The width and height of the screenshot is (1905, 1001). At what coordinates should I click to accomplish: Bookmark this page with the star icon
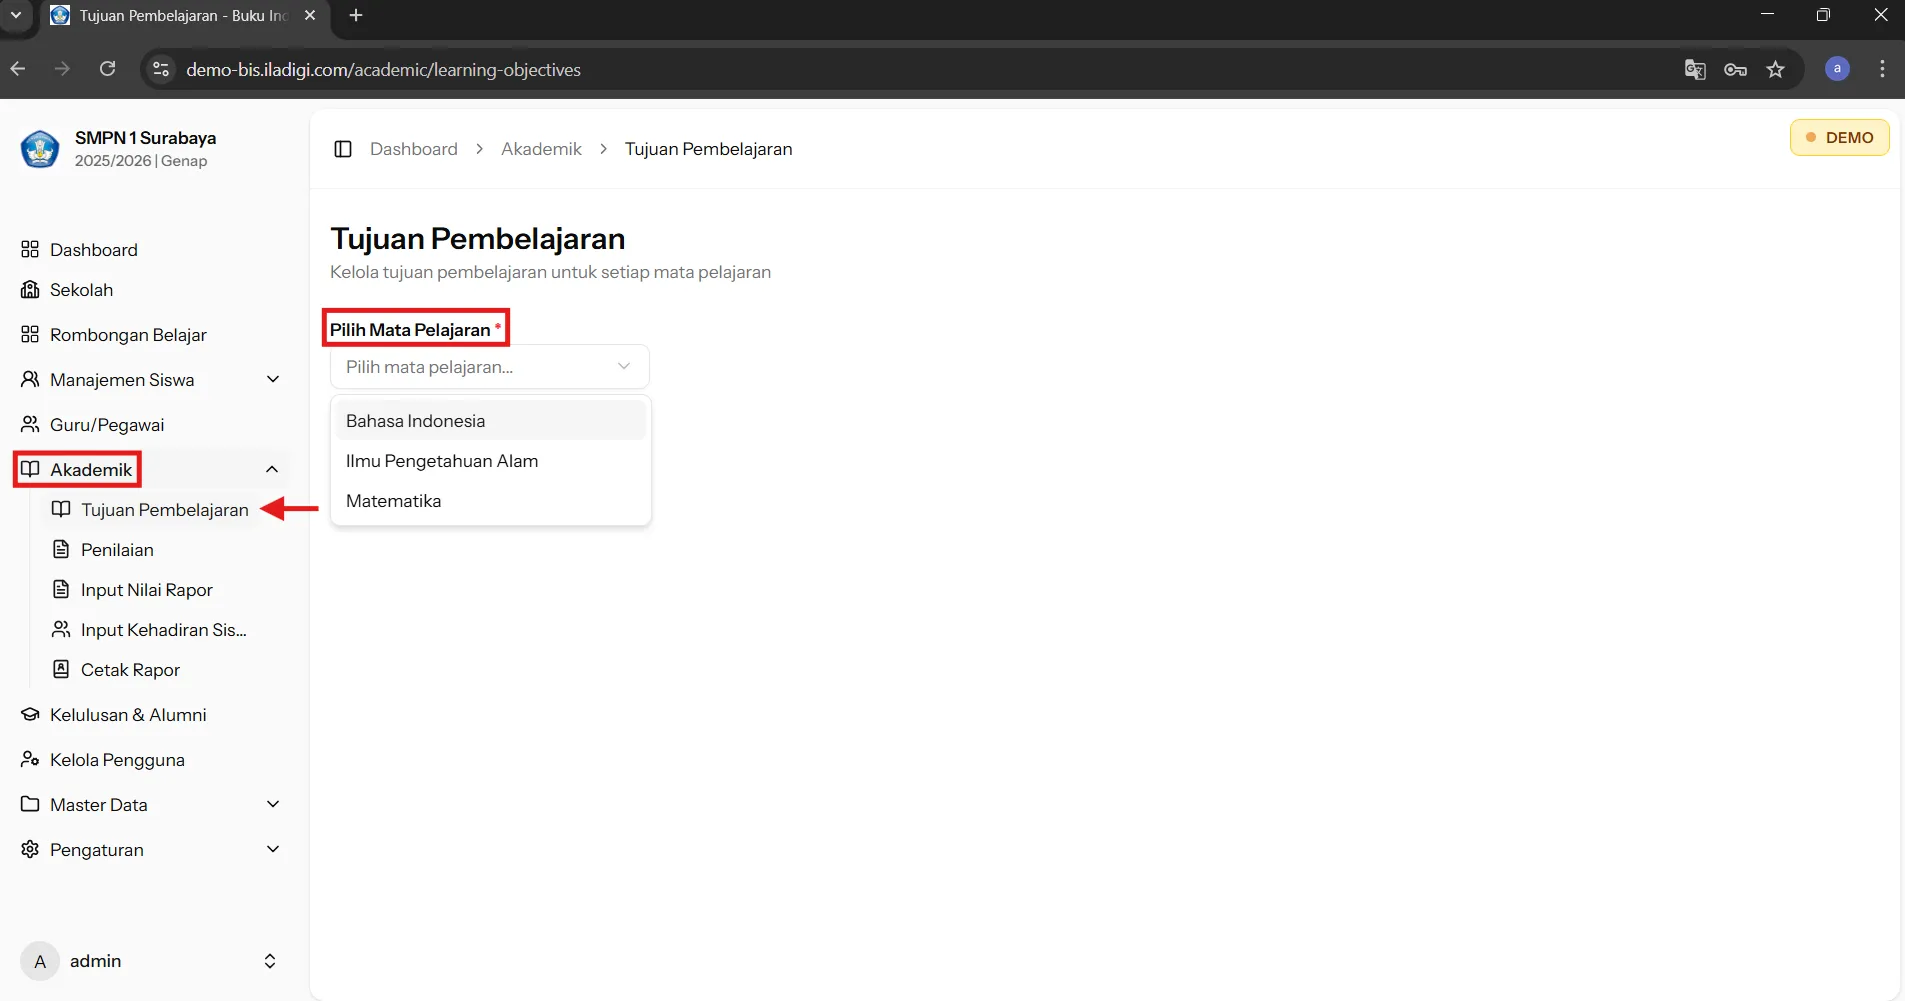pyautogui.click(x=1775, y=69)
